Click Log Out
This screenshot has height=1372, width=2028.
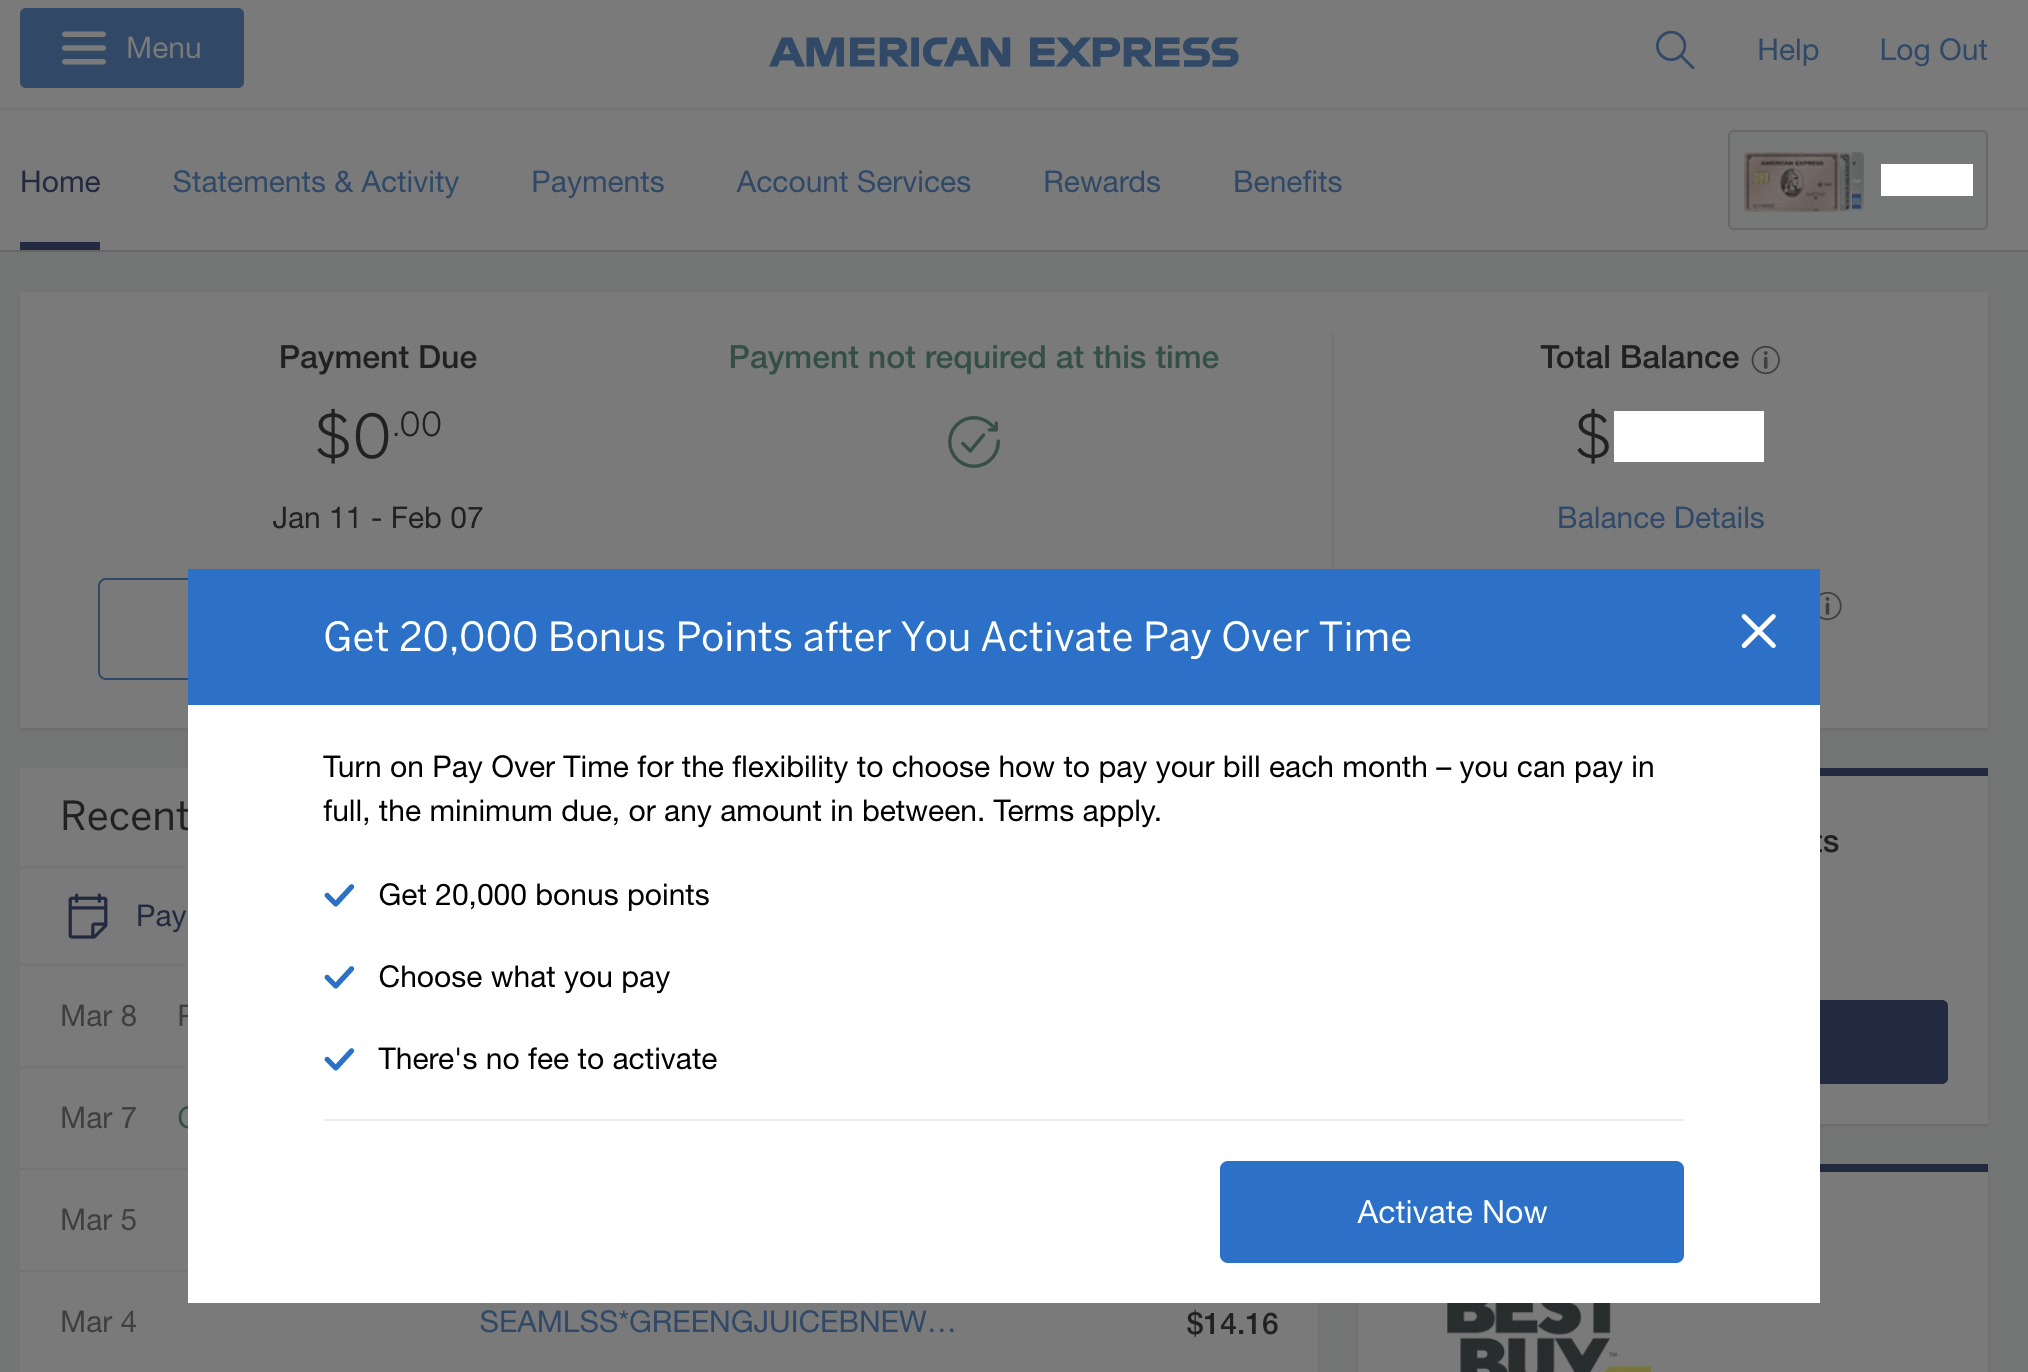pyautogui.click(x=1932, y=50)
